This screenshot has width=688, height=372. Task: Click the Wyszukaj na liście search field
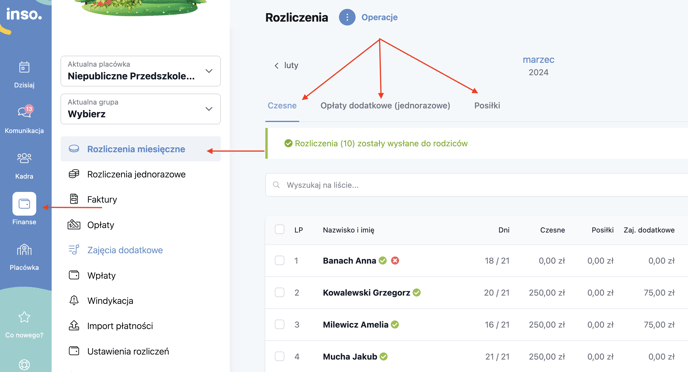click(x=477, y=185)
